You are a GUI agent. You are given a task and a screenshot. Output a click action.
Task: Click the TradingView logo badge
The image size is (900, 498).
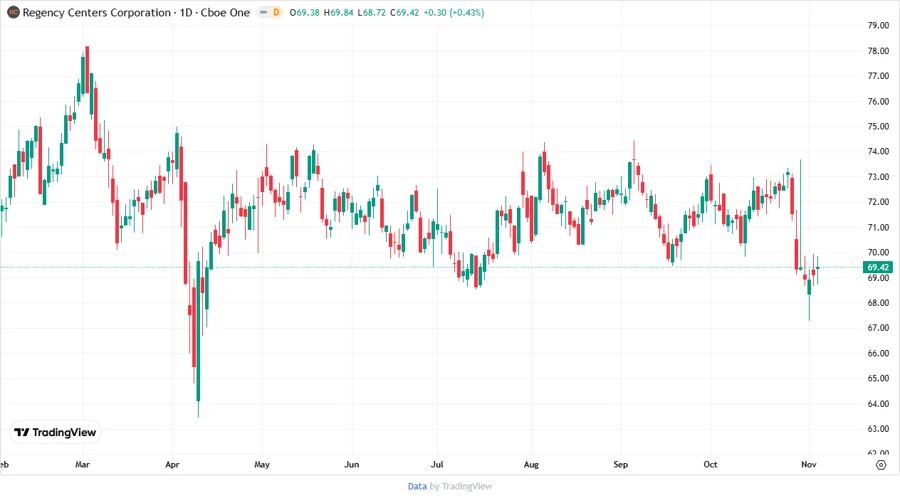click(55, 432)
